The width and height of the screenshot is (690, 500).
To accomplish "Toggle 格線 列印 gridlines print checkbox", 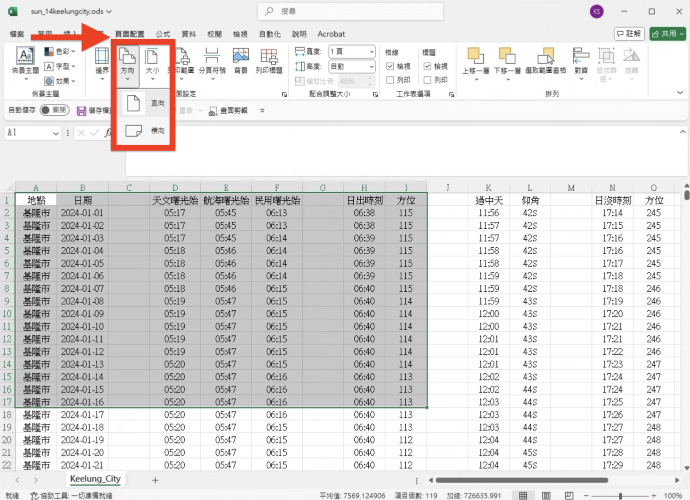I will point(390,80).
